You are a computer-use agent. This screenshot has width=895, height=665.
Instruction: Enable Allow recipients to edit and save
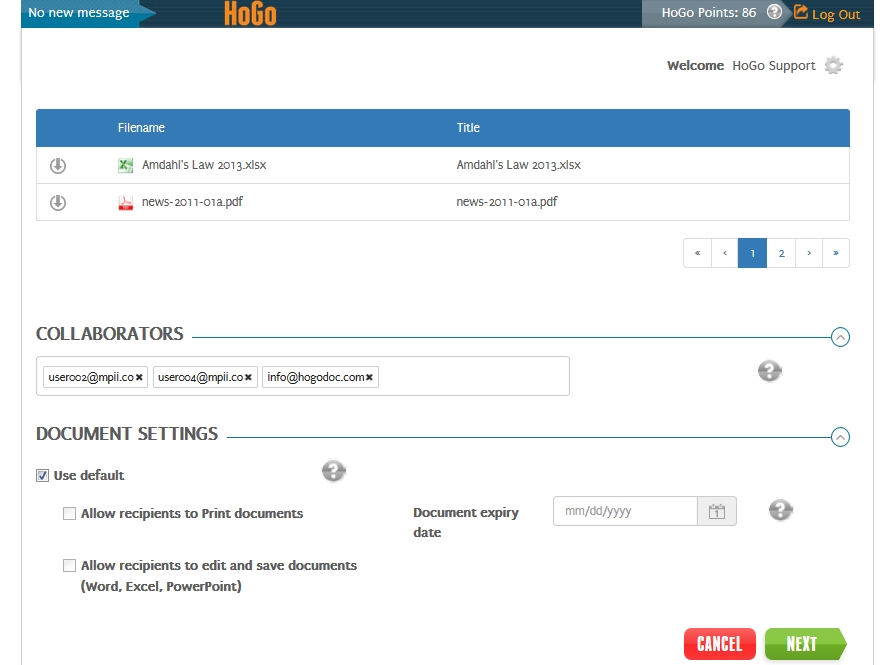[x=69, y=566]
